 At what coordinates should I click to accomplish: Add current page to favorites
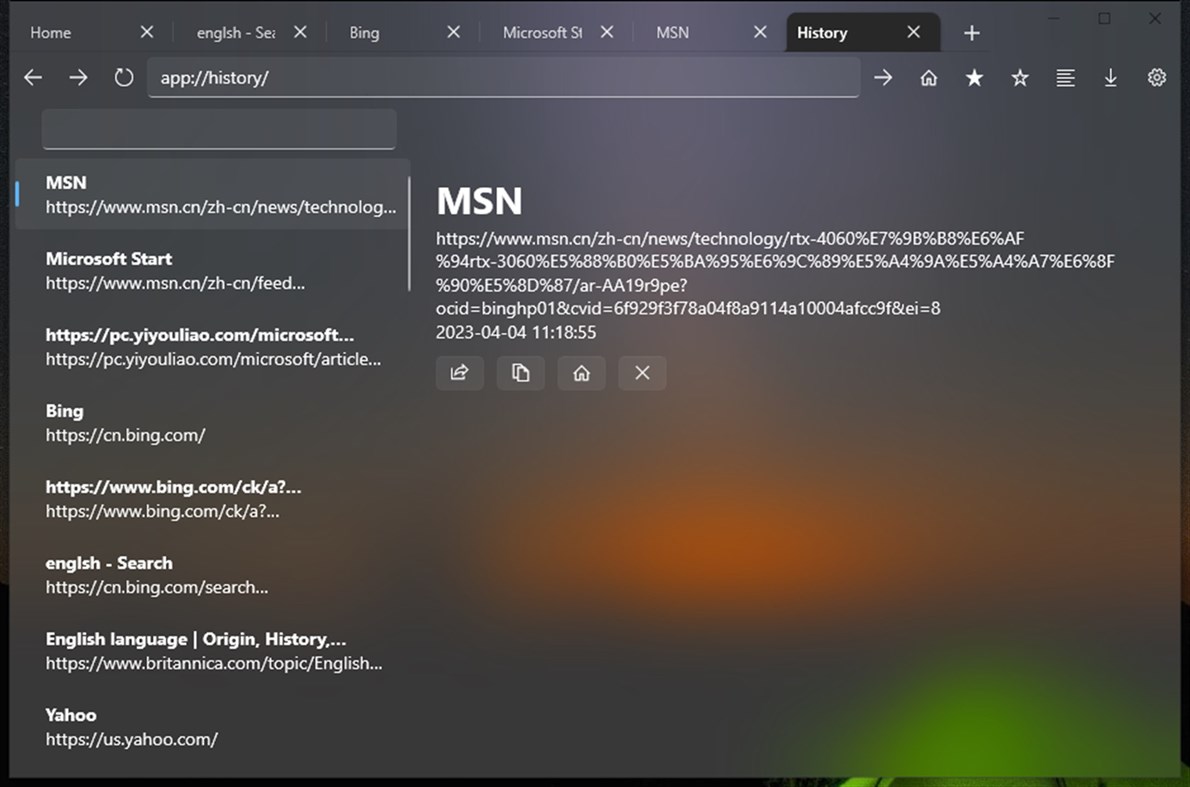coord(1019,77)
